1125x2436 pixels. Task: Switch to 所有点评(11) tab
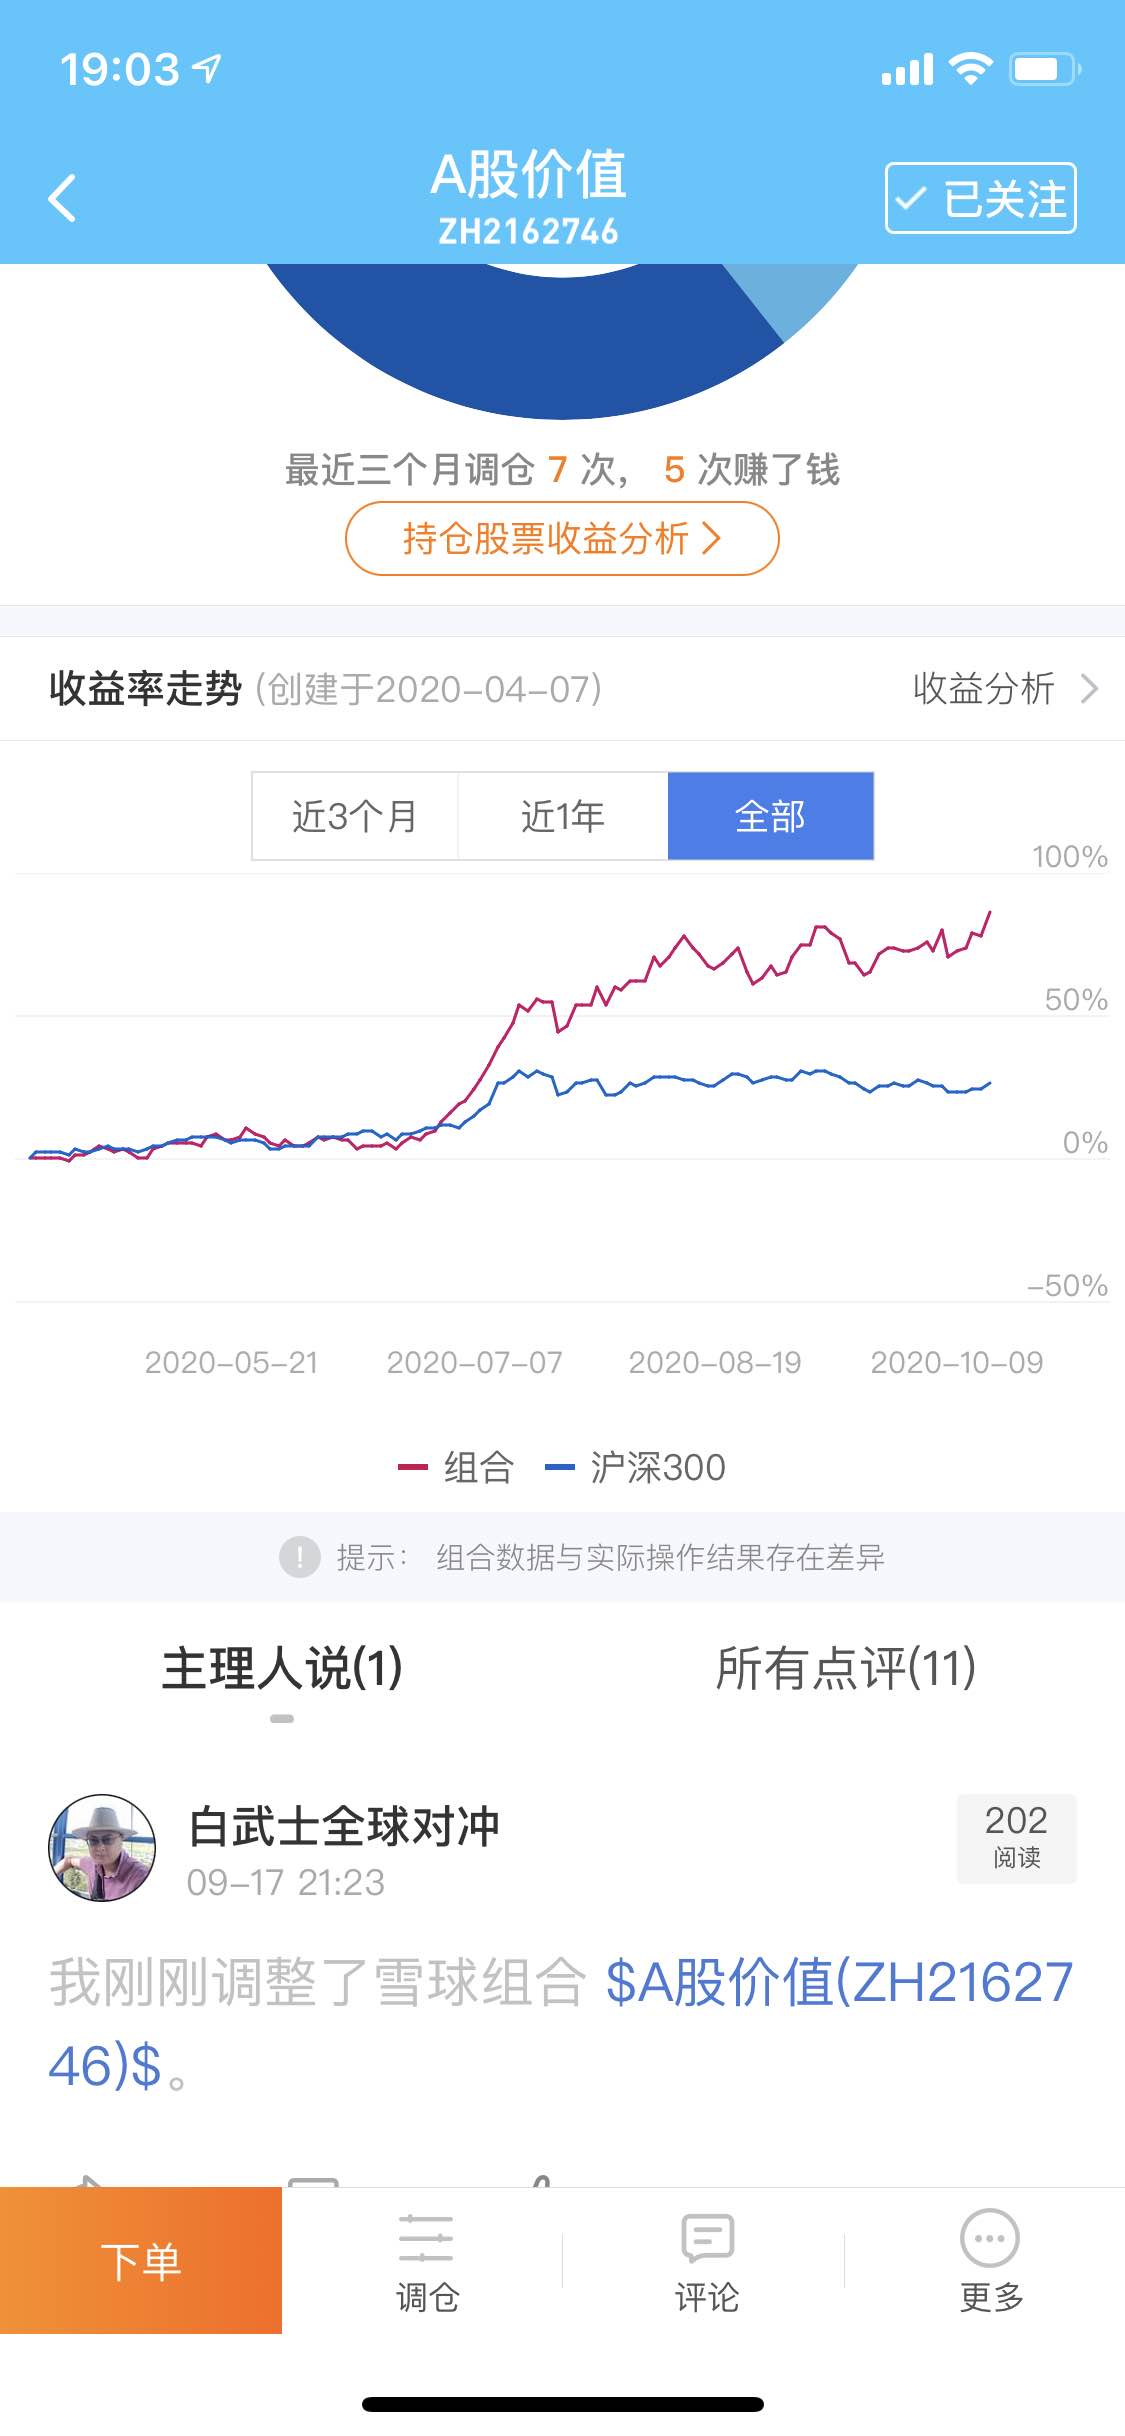pos(846,1668)
